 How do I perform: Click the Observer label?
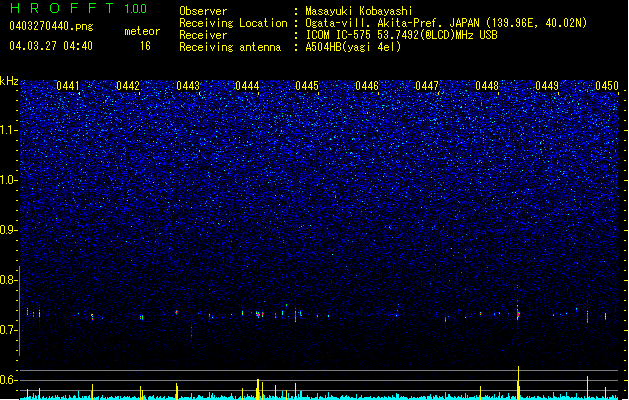tap(203, 11)
